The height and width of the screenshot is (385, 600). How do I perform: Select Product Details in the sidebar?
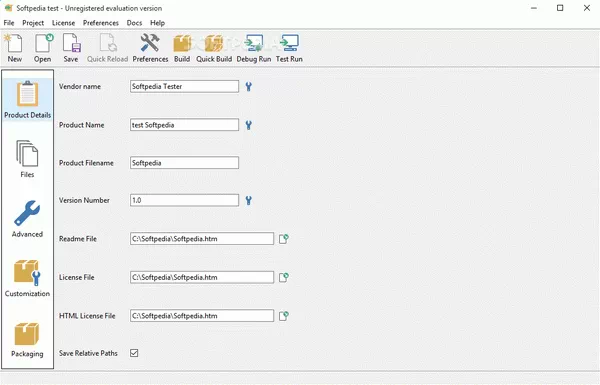pyautogui.click(x=27, y=100)
